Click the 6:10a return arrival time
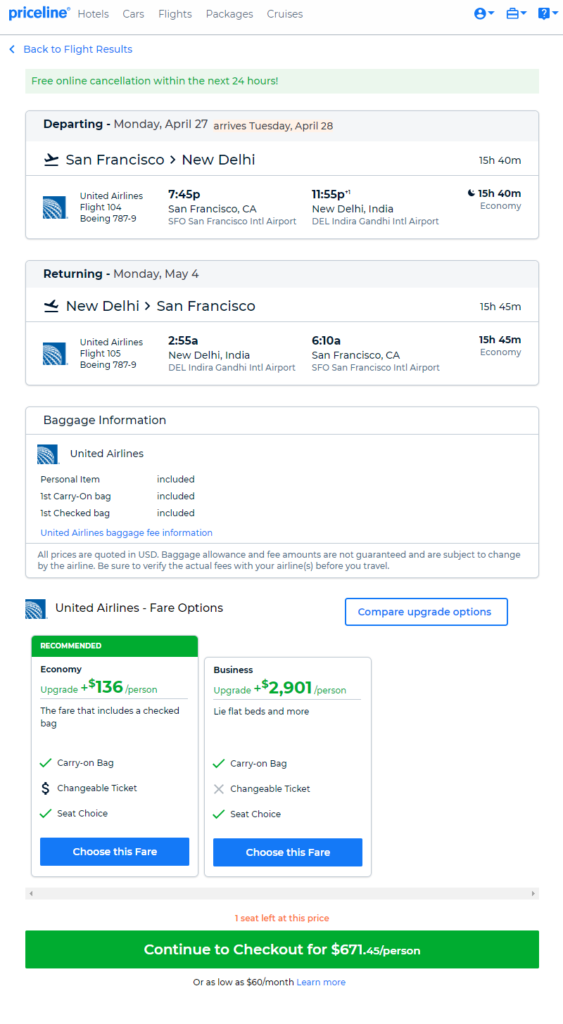This screenshot has width=563, height=1024. point(326,341)
